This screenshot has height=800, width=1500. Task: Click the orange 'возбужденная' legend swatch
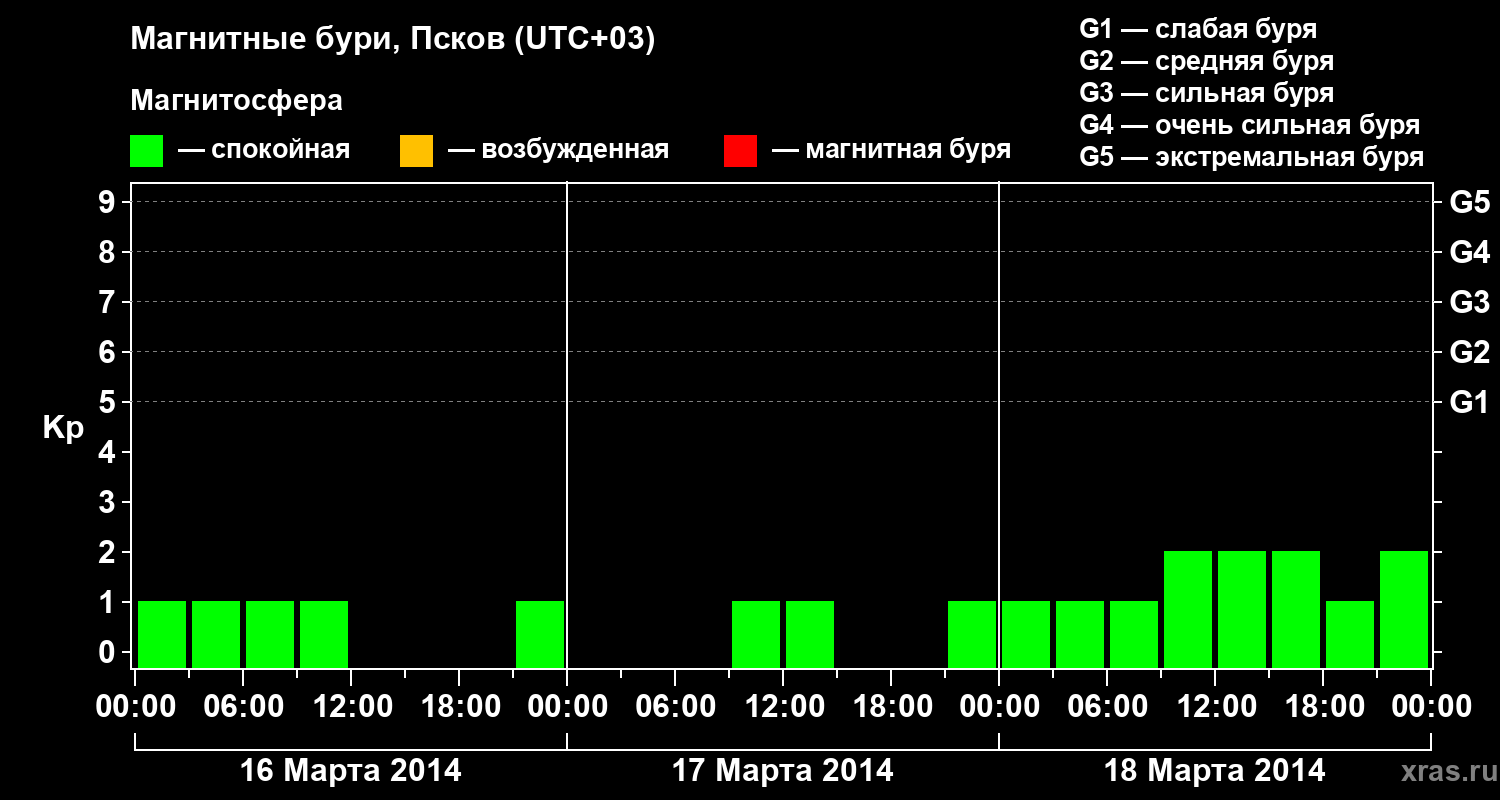416,151
